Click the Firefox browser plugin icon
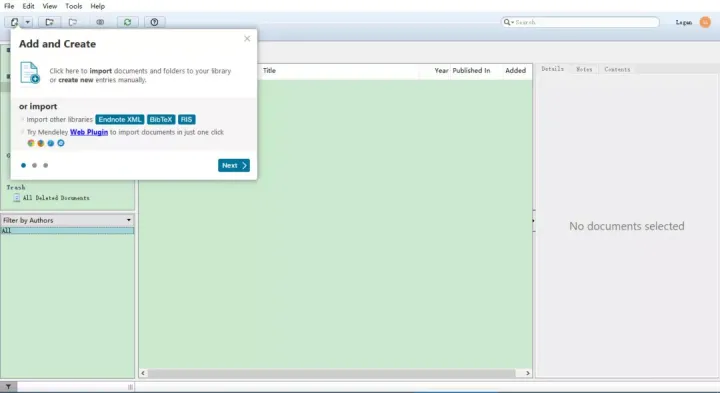The height and width of the screenshot is (393, 720). coord(41,143)
